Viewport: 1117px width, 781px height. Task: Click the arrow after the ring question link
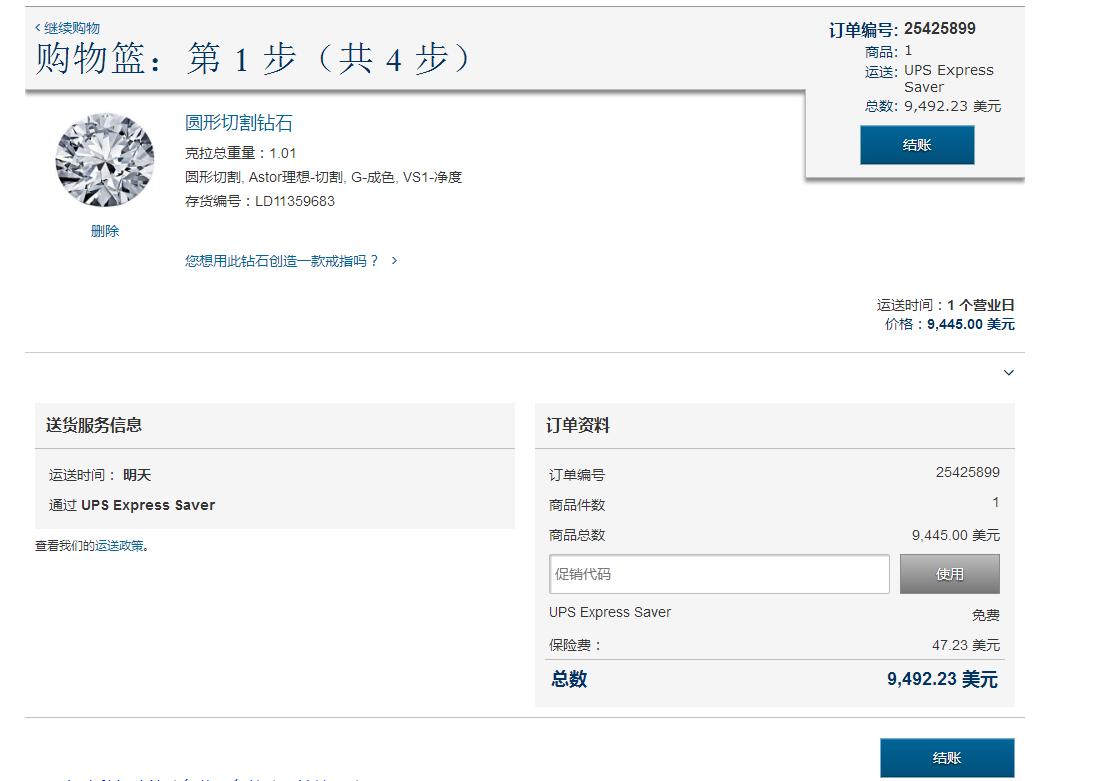[395, 259]
